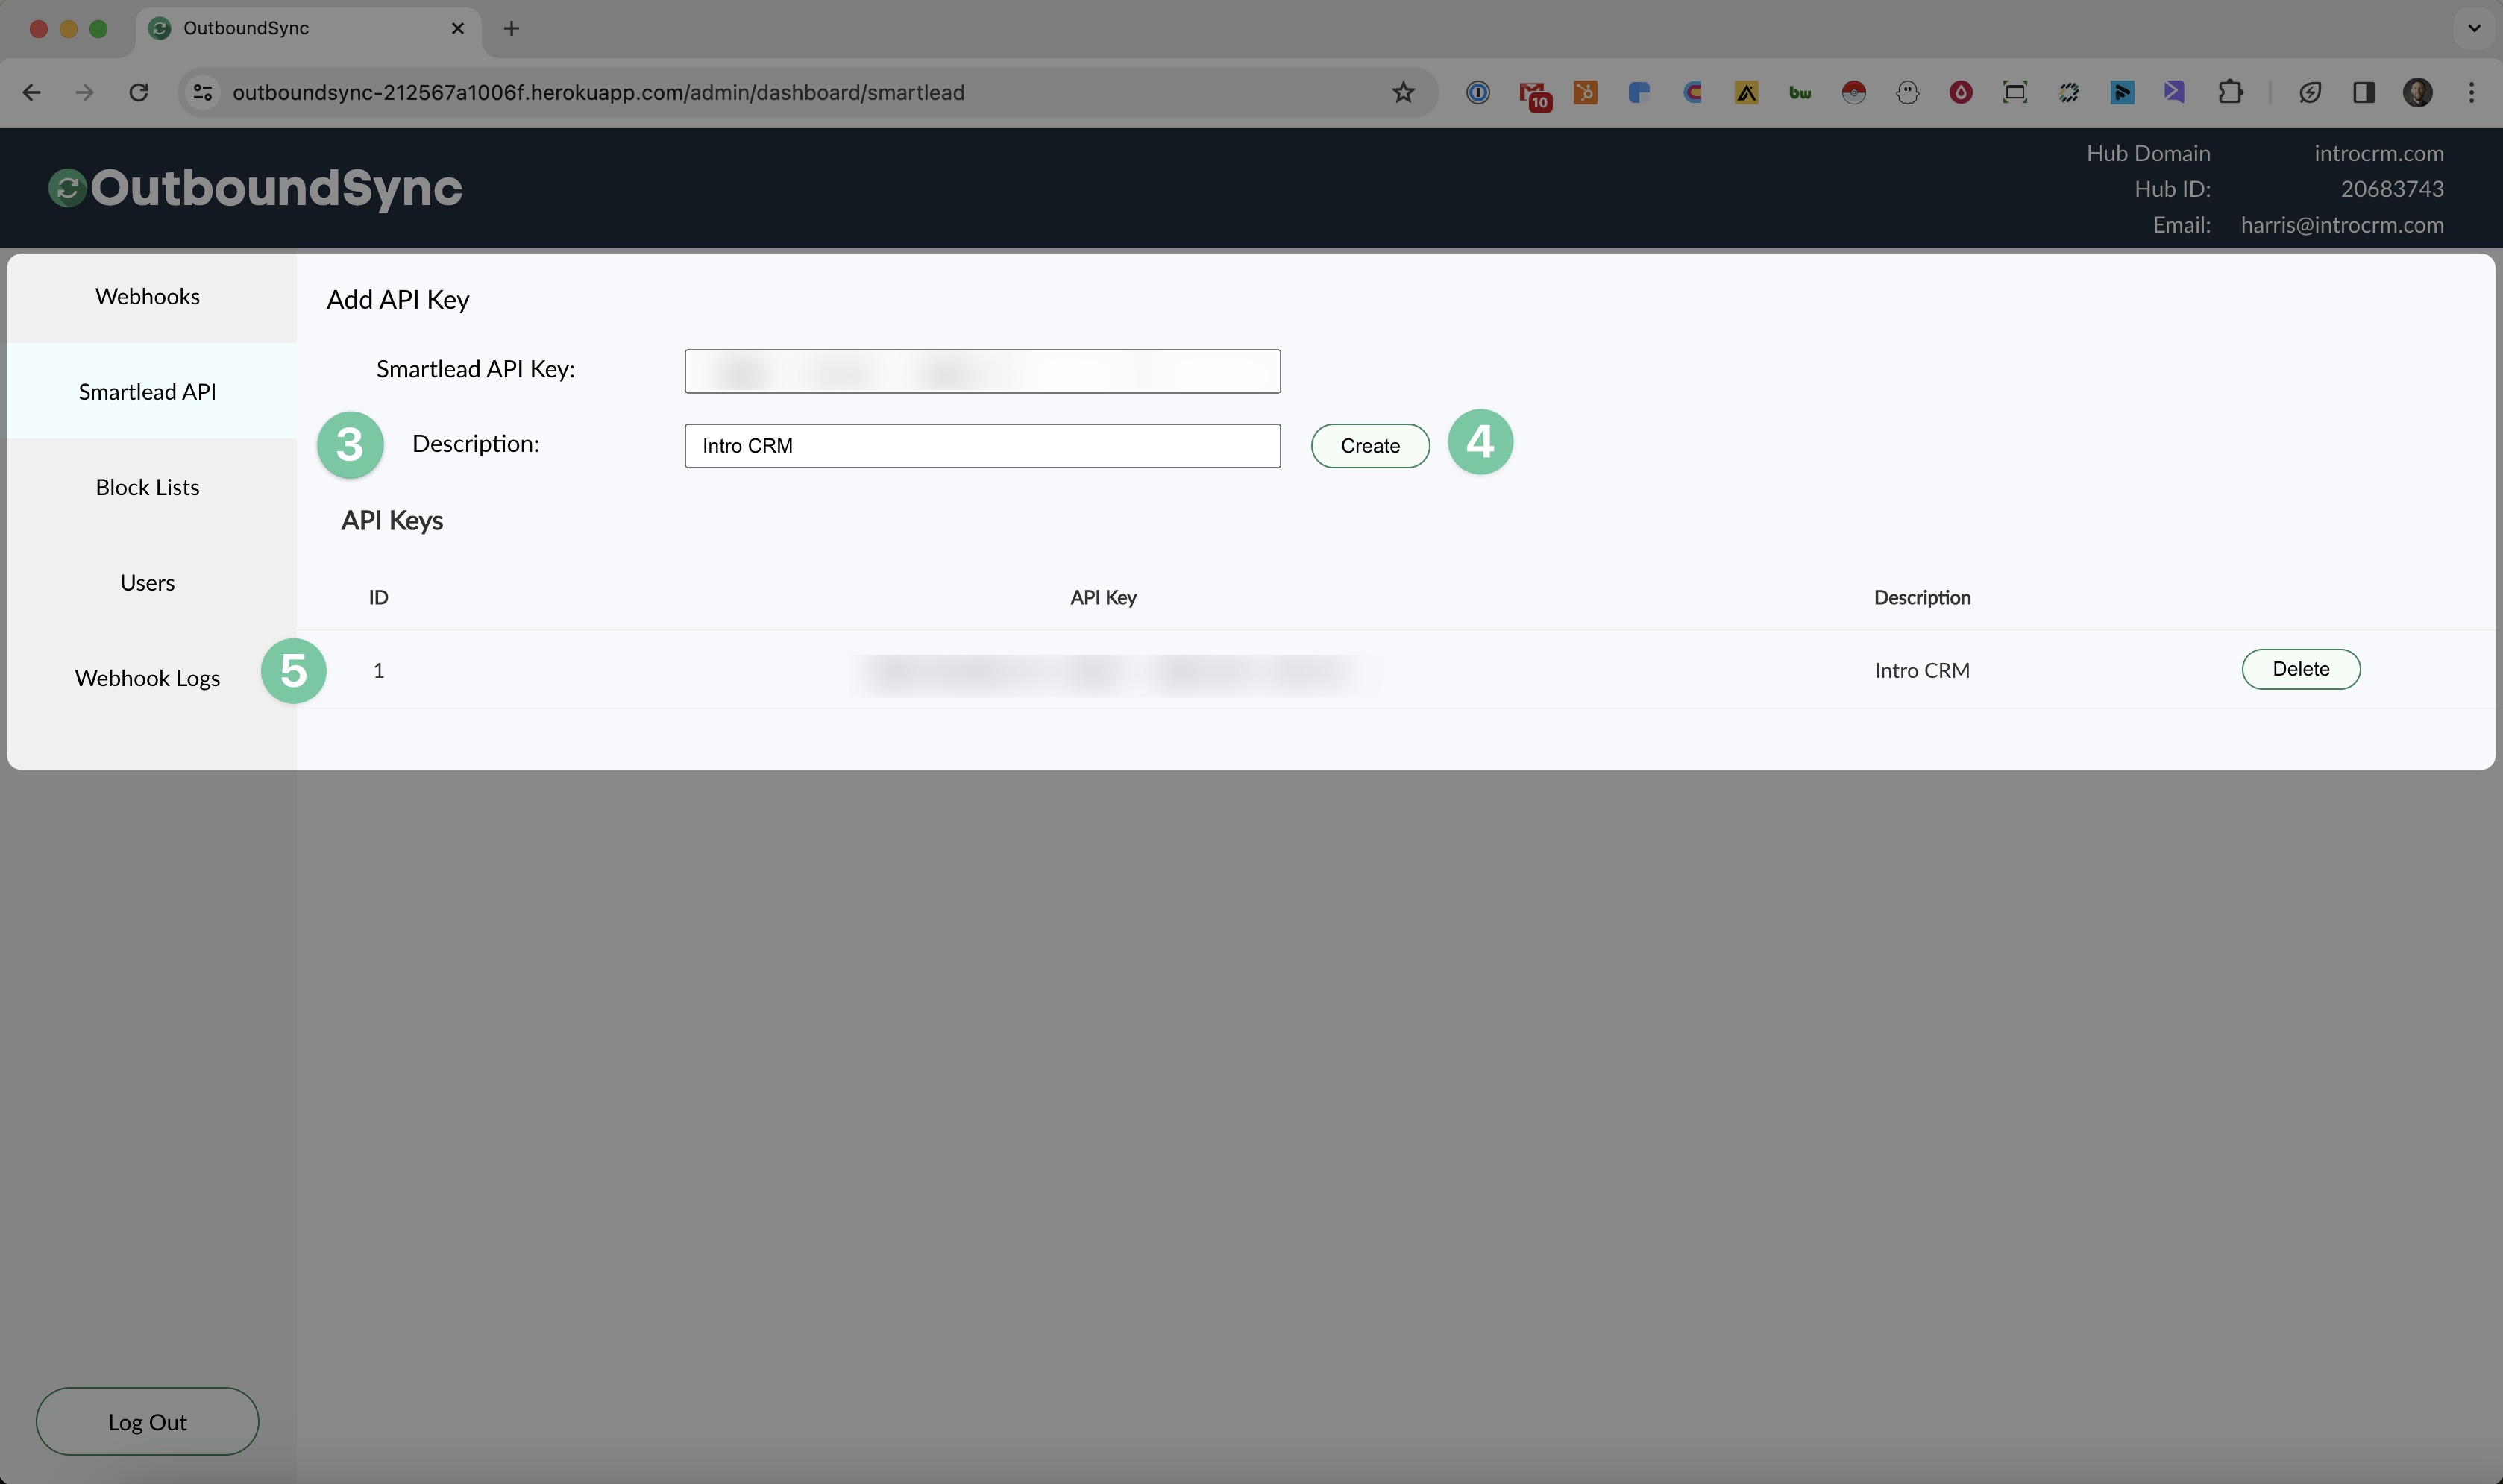This screenshot has width=2503, height=1484.
Task: Click the API Keys section heading
Action: point(392,521)
